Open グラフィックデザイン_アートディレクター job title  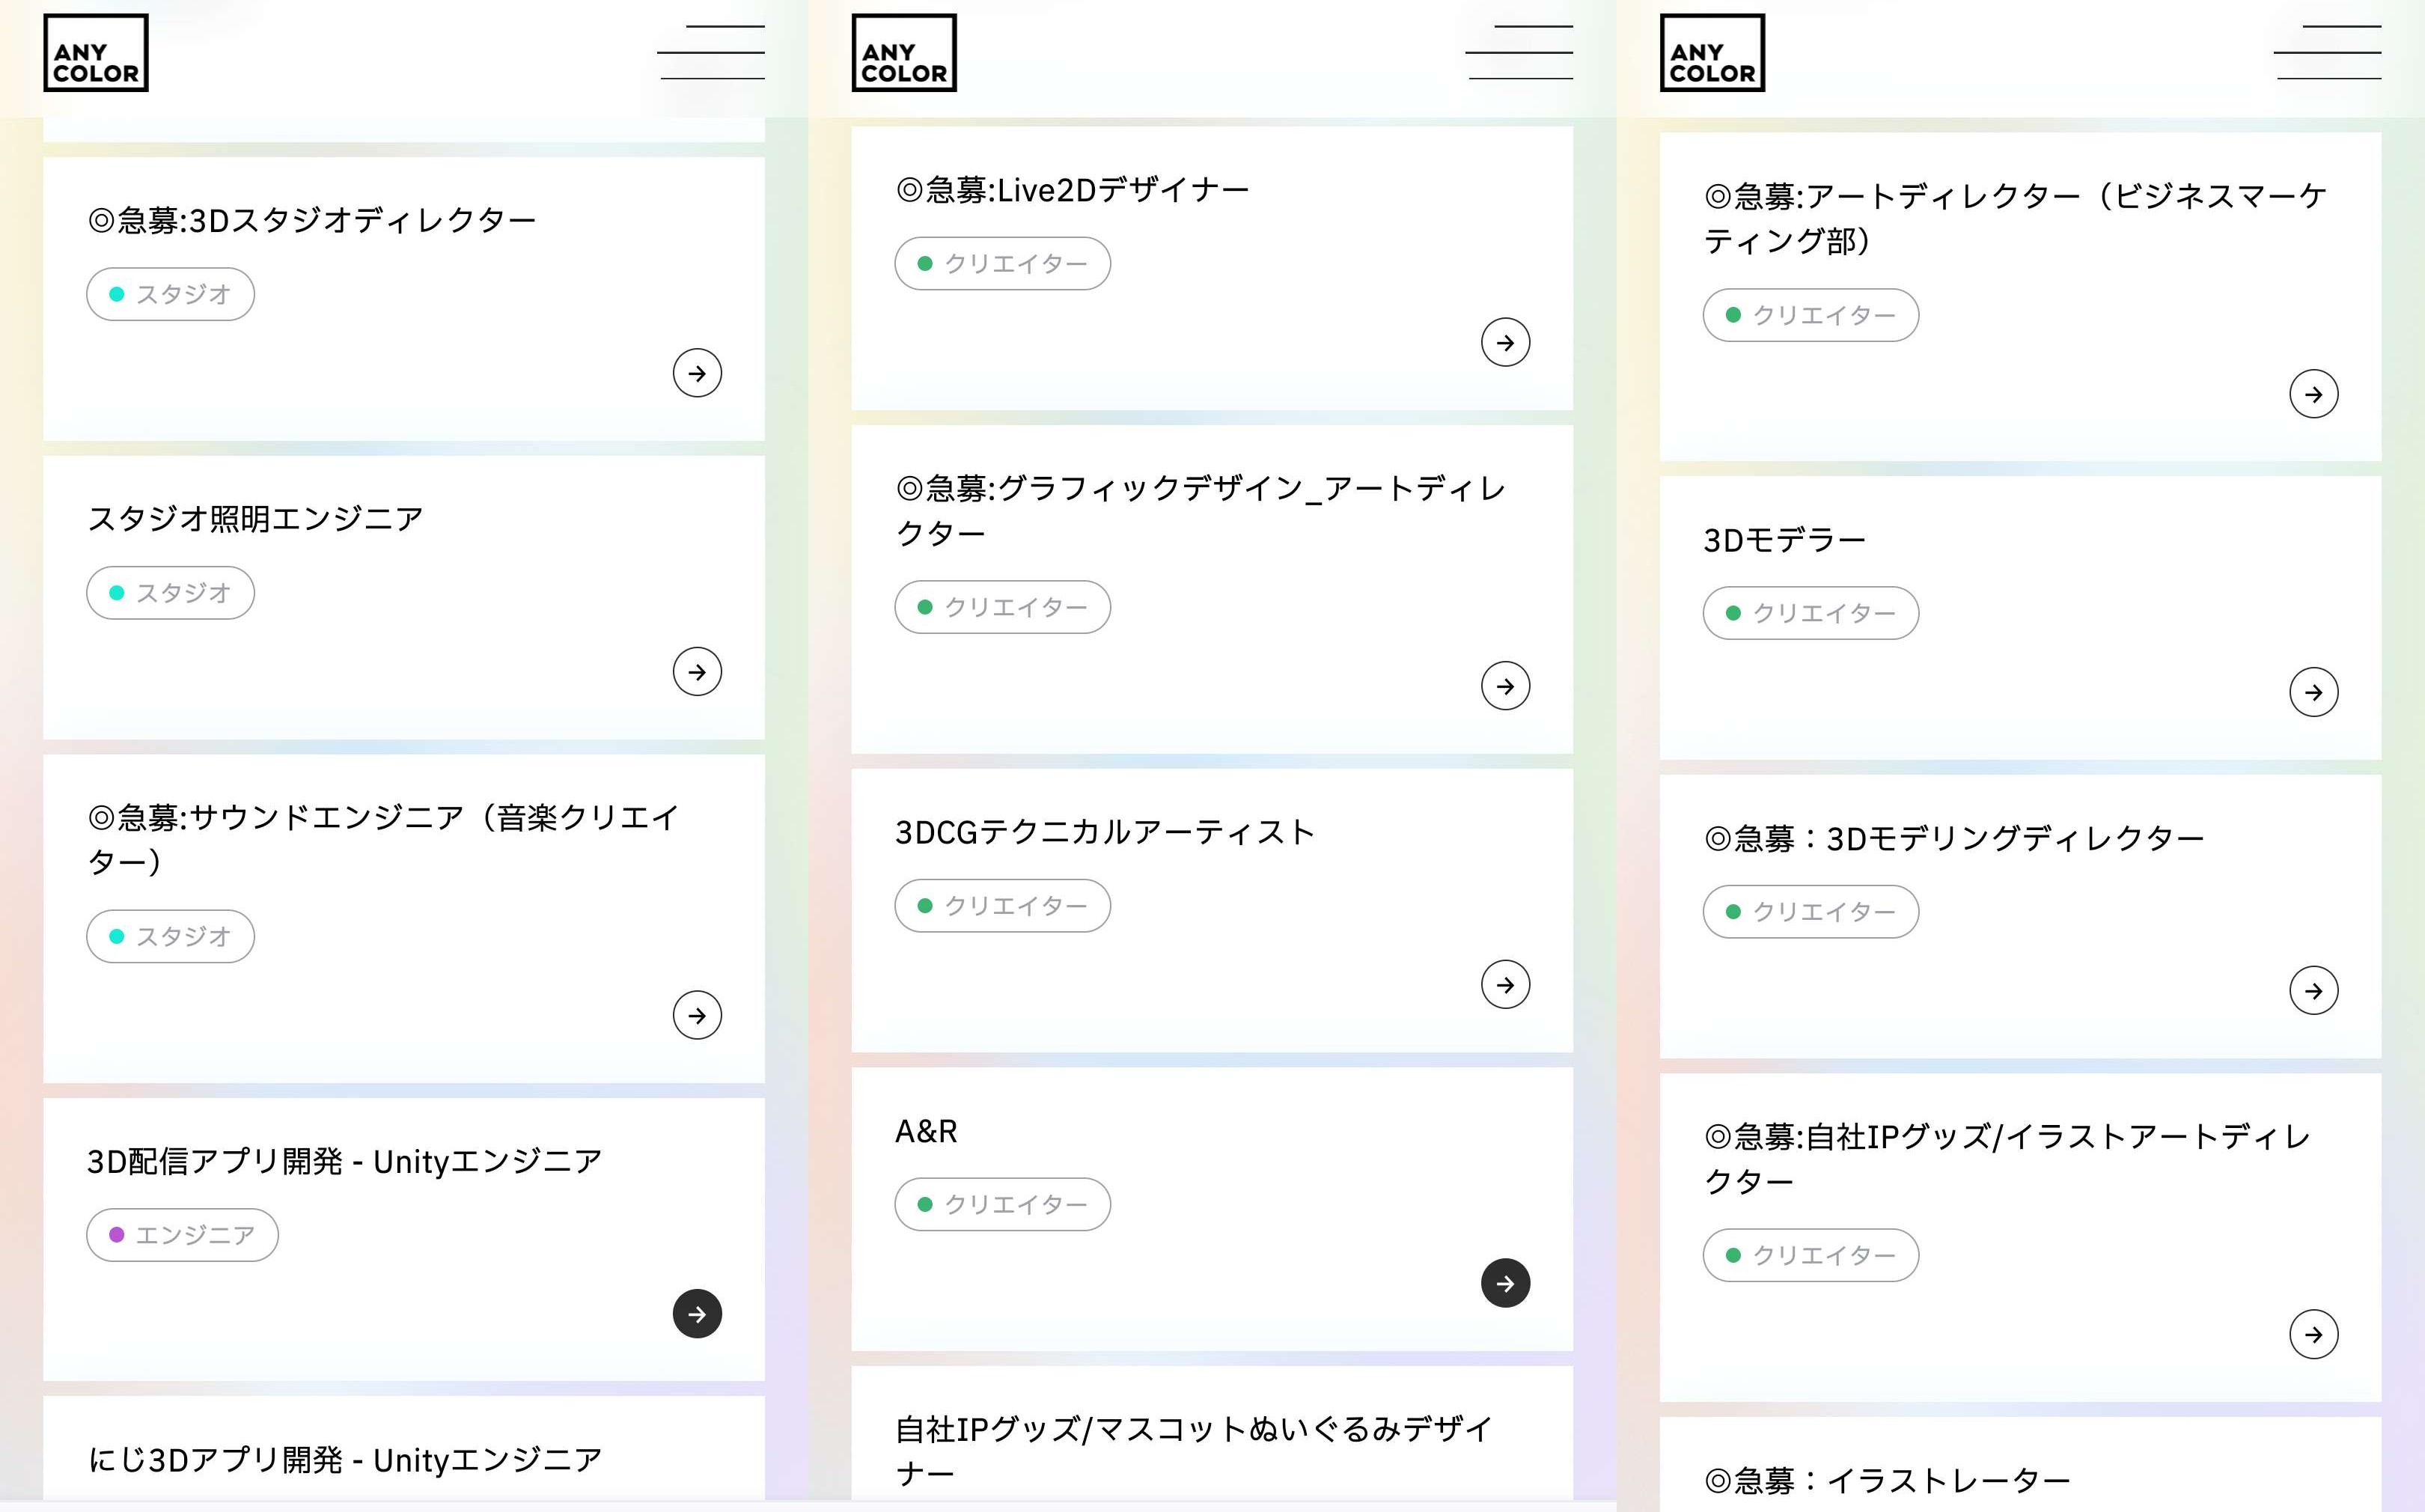(x=1200, y=510)
